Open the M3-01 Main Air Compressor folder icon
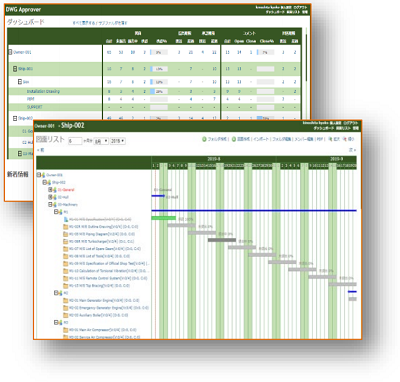The height and width of the screenshot is (382, 400). pos(66,330)
